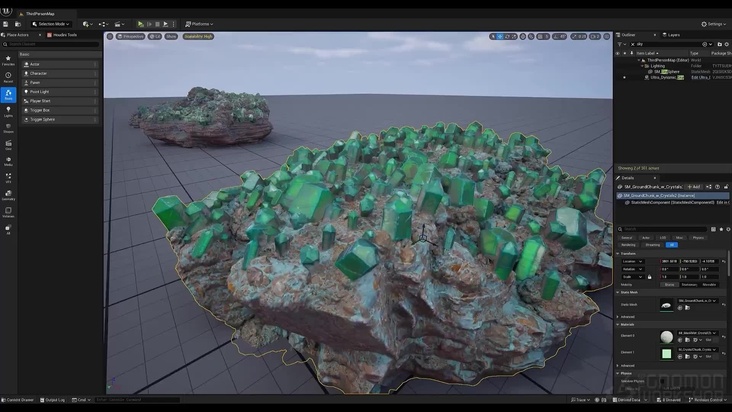This screenshot has height=412, width=732.
Task: Set Mobility to Stationary
Action: click(x=689, y=285)
